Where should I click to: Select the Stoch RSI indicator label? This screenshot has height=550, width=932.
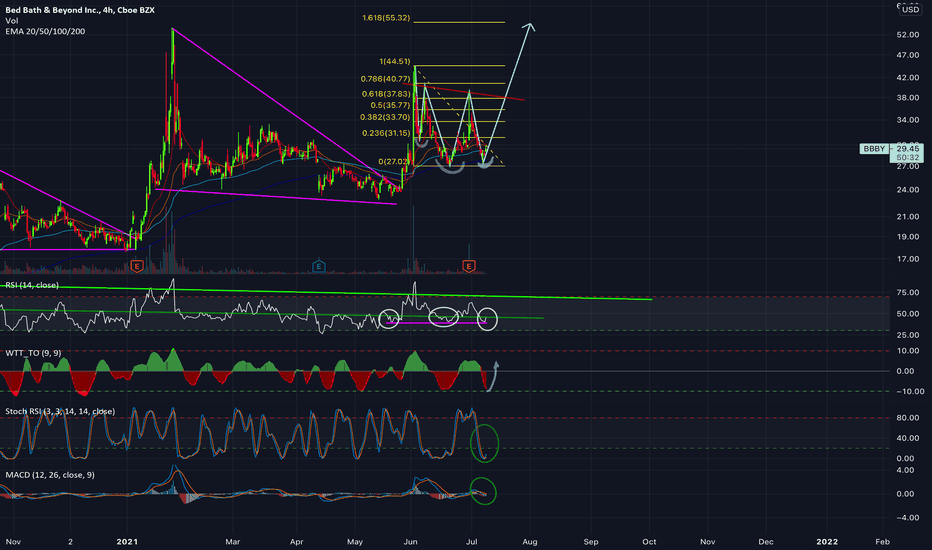[60, 411]
